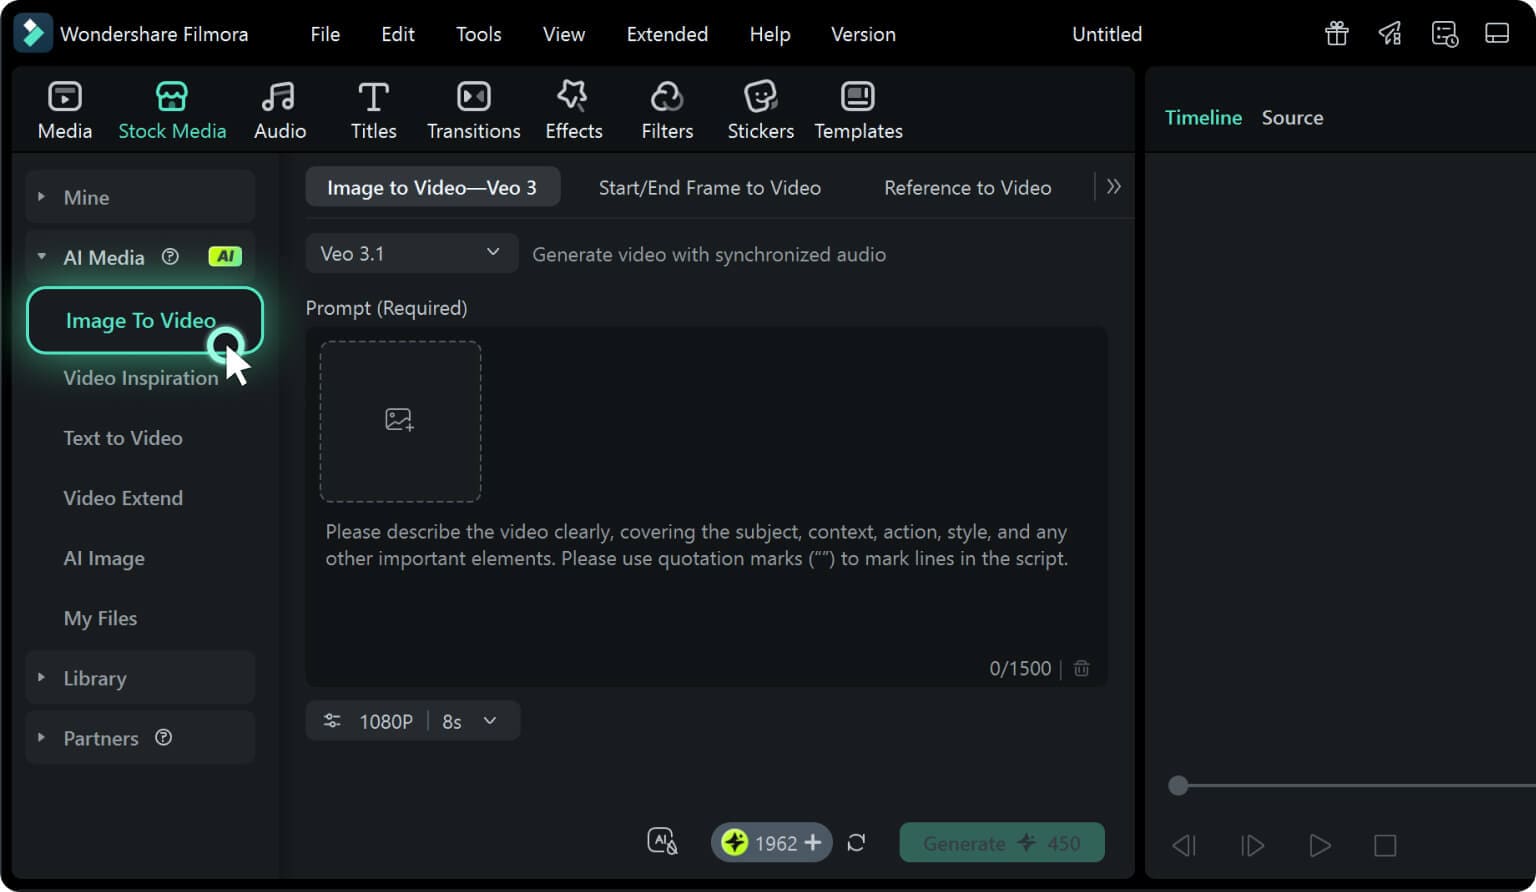Click the image upload placeholder box

[x=400, y=421]
